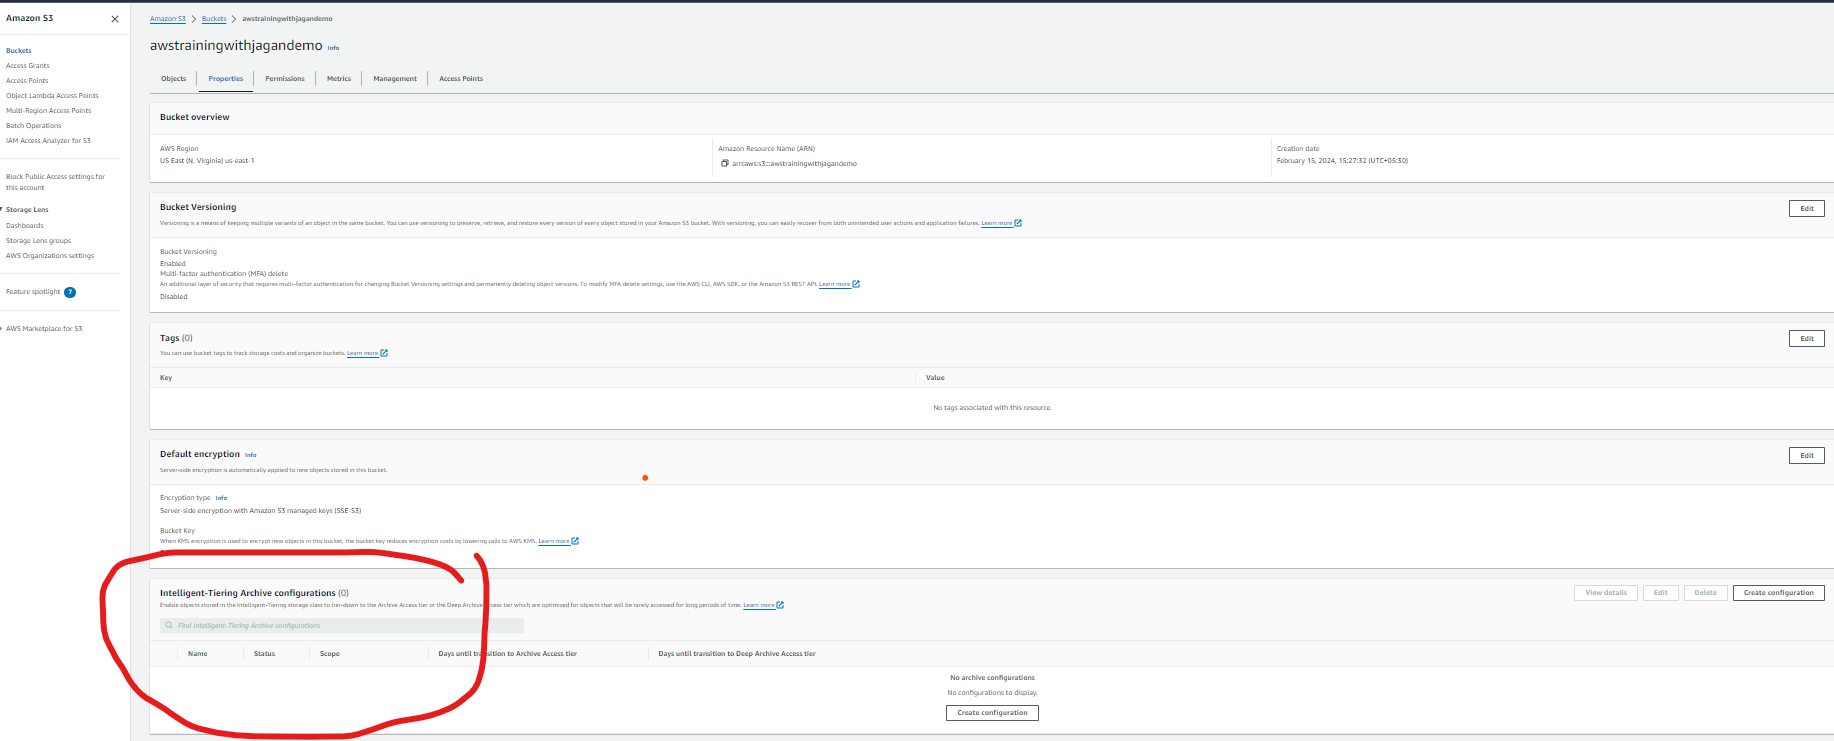The width and height of the screenshot is (1834, 741).
Task: Click creation date February 15, 2024 text
Action: click(1342, 161)
